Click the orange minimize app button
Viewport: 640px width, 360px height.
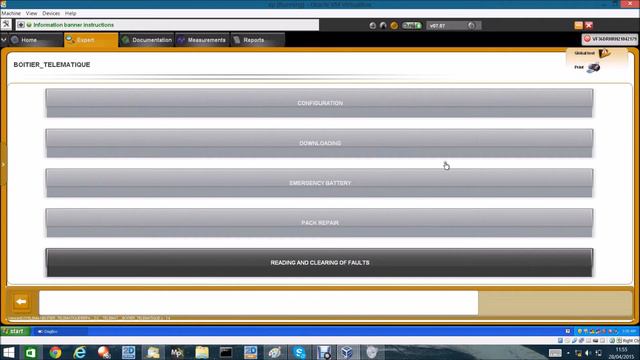pos(578,25)
